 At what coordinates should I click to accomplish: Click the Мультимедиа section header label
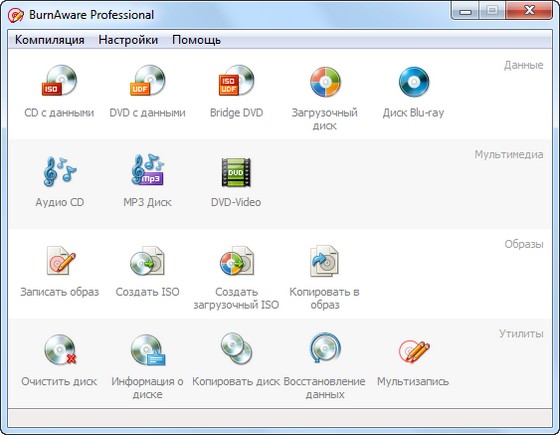(509, 155)
